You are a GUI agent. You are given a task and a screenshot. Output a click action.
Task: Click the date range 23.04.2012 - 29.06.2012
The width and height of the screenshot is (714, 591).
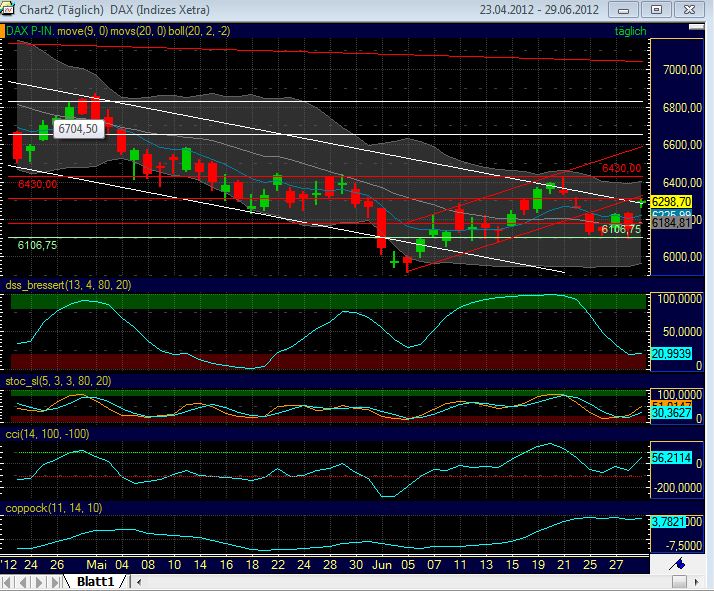[539, 10]
